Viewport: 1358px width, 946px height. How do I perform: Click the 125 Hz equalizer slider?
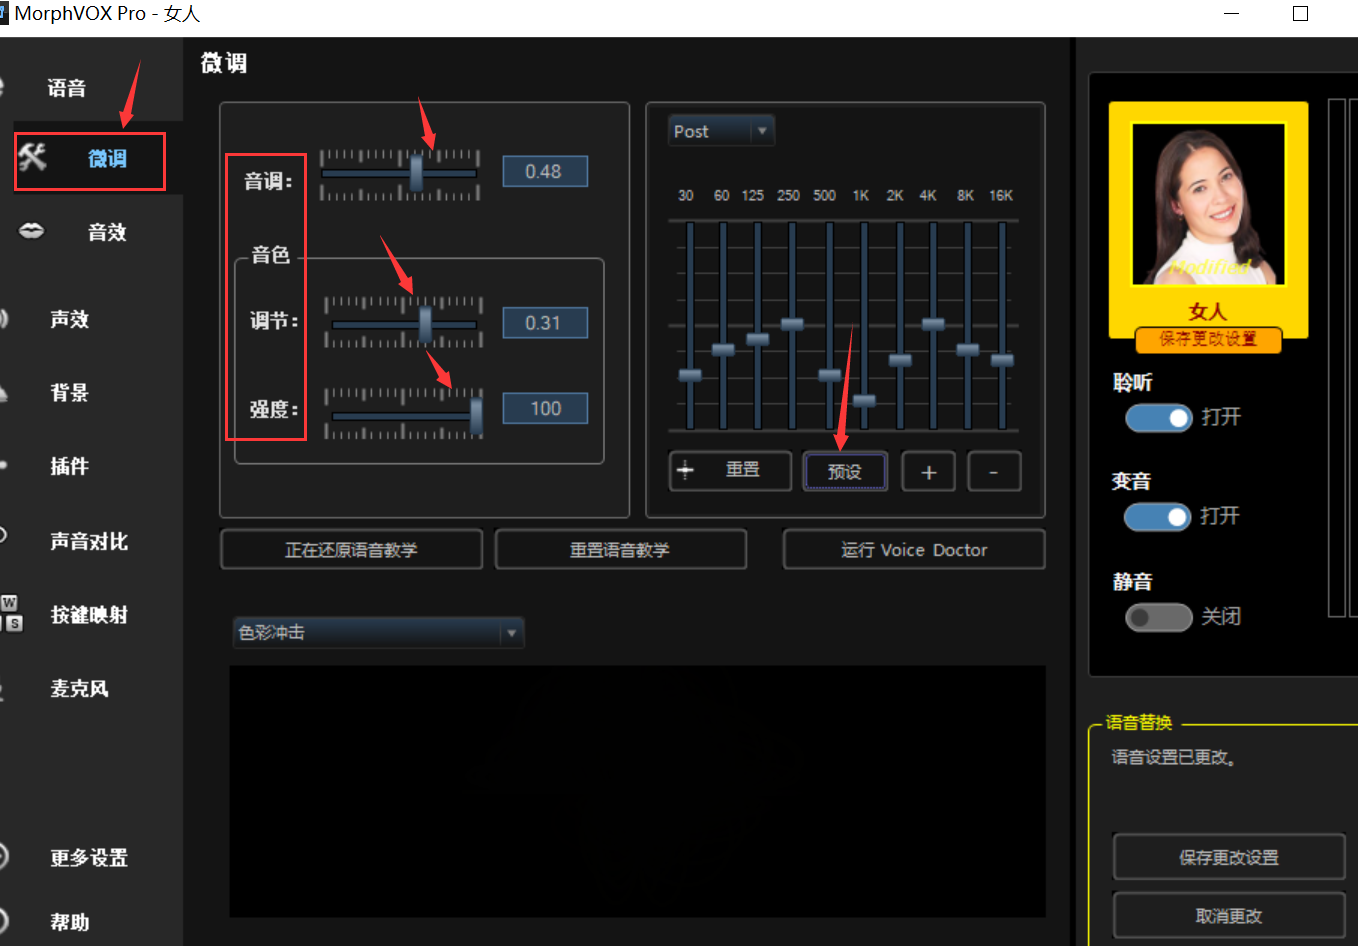coord(758,339)
